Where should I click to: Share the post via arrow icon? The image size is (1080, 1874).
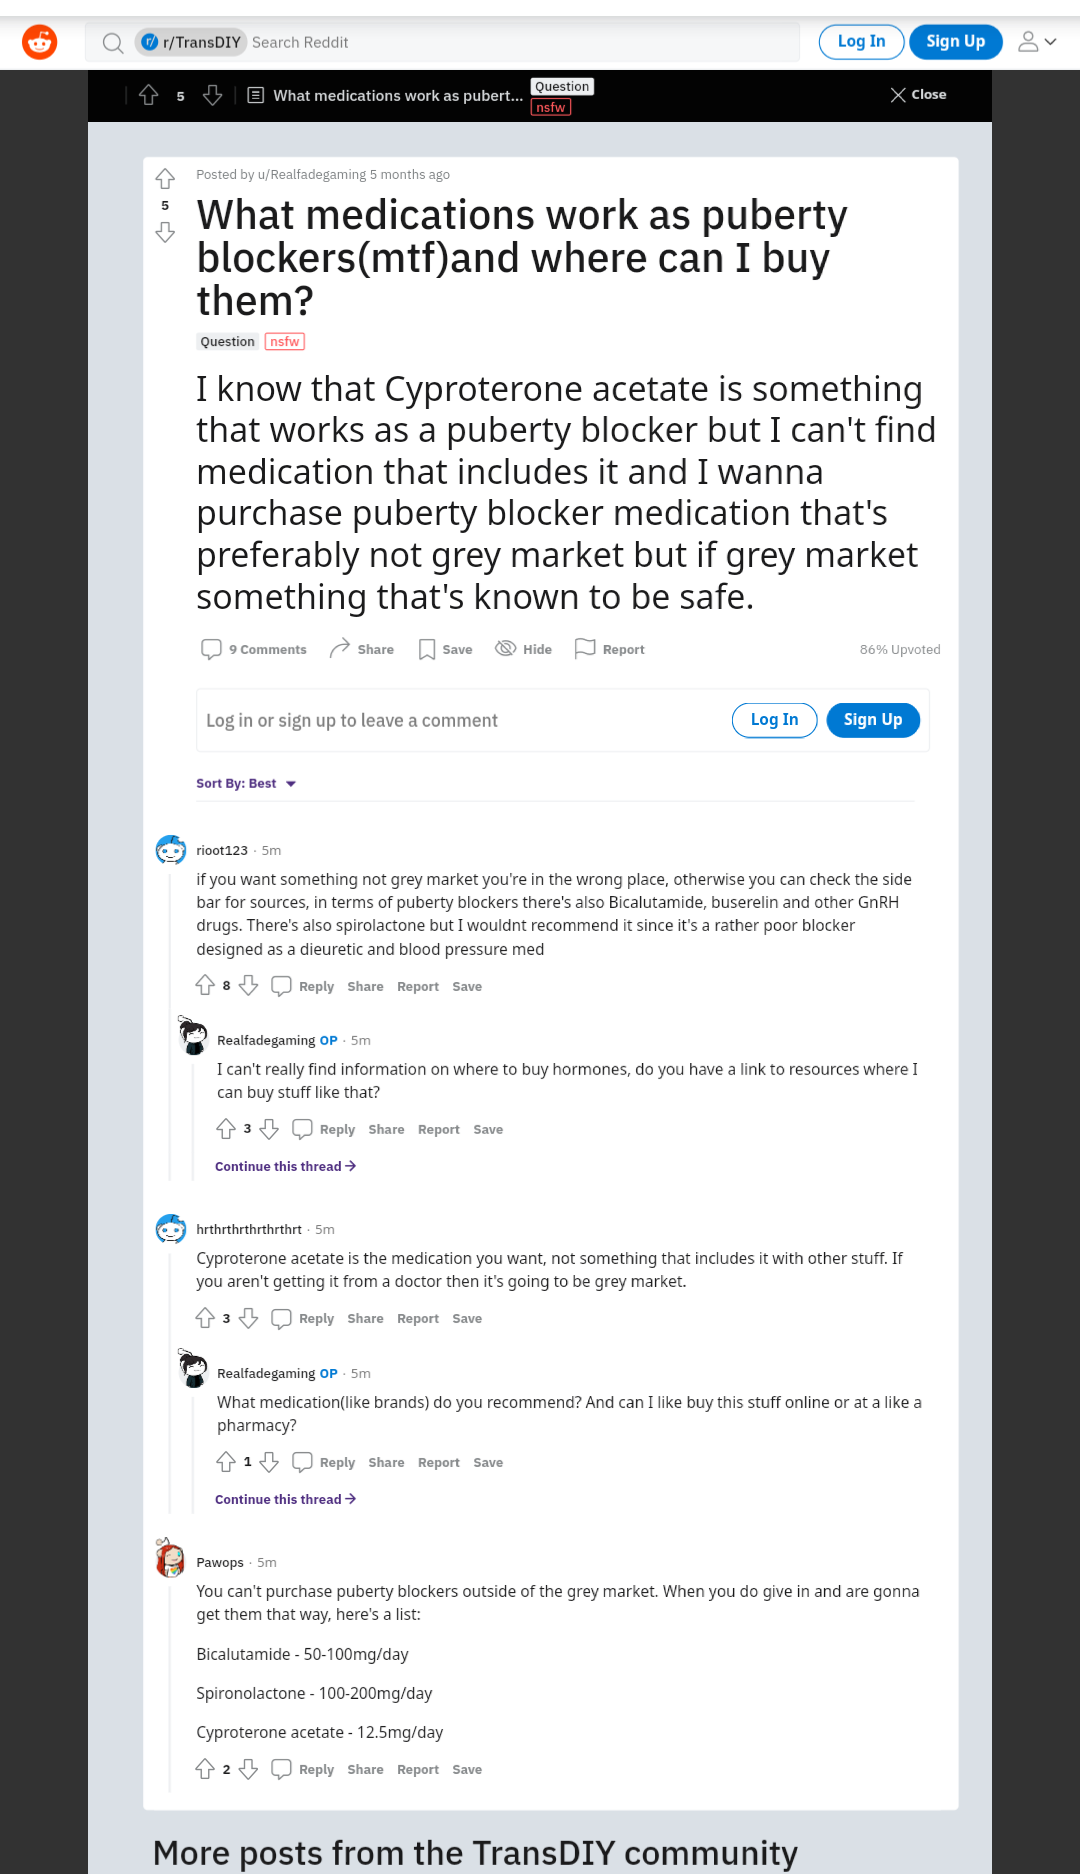[340, 648]
